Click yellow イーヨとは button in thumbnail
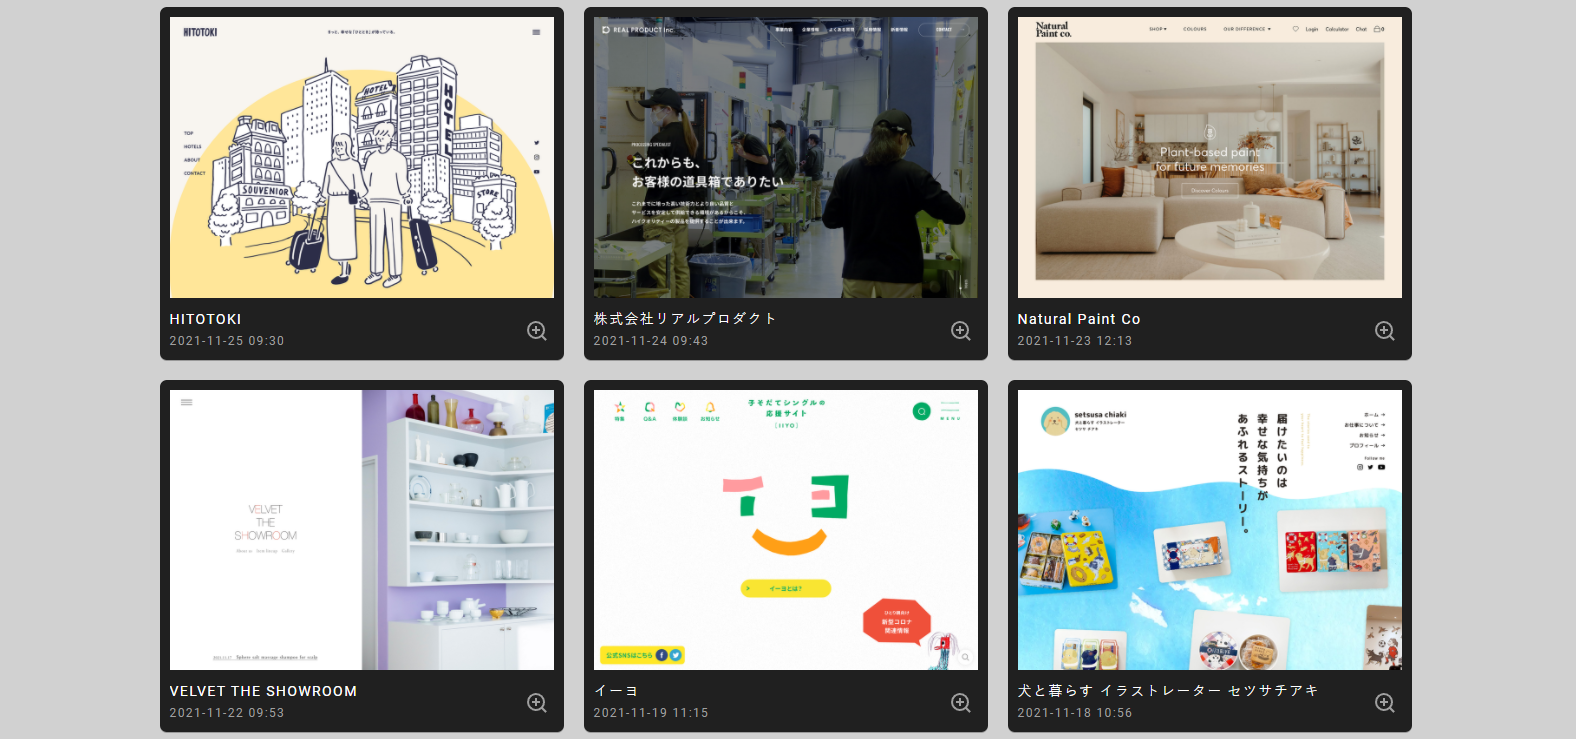Viewport: 1576px width, 739px height. pos(786,588)
